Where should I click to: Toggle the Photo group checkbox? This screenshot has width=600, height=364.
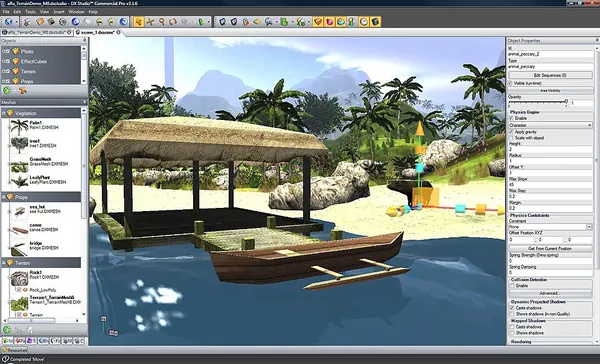point(8,51)
